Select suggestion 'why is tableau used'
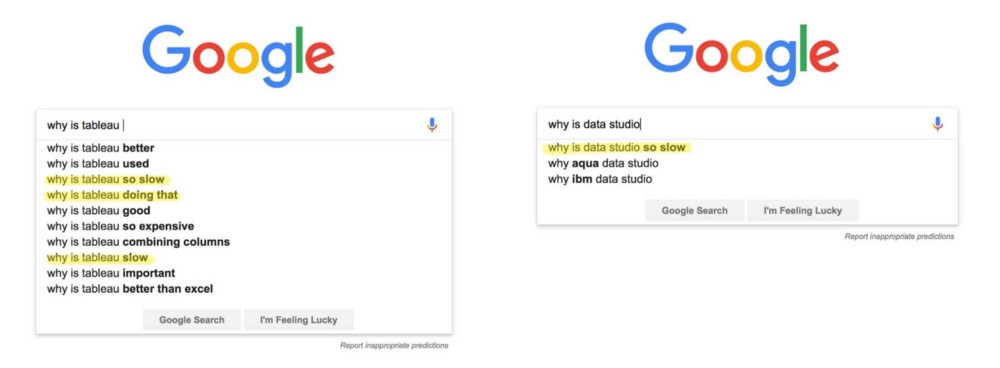 click(x=98, y=164)
